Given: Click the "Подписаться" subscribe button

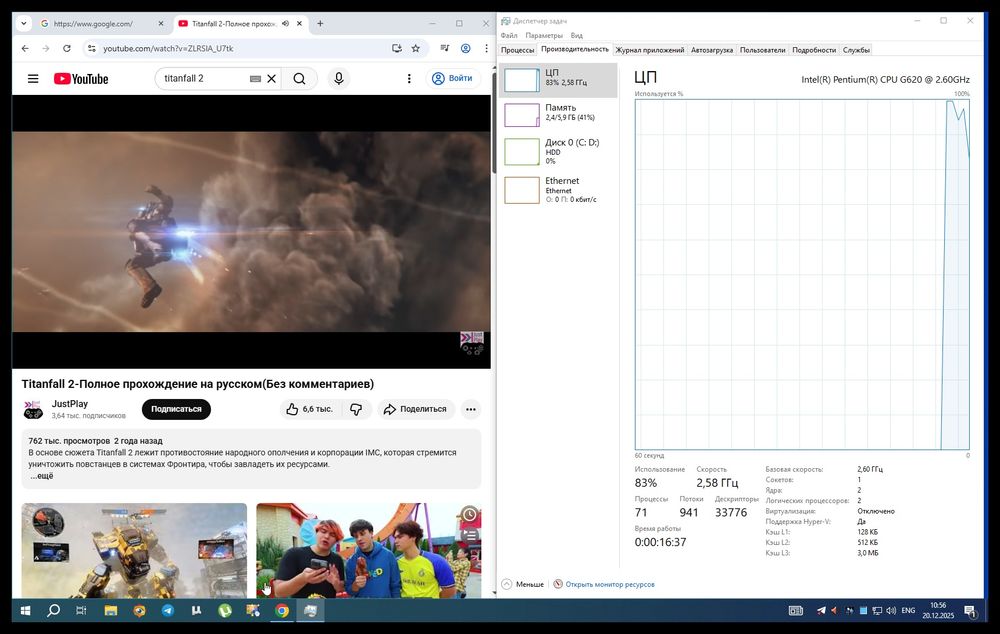Looking at the screenshot, I should click(x=176, y=409).
